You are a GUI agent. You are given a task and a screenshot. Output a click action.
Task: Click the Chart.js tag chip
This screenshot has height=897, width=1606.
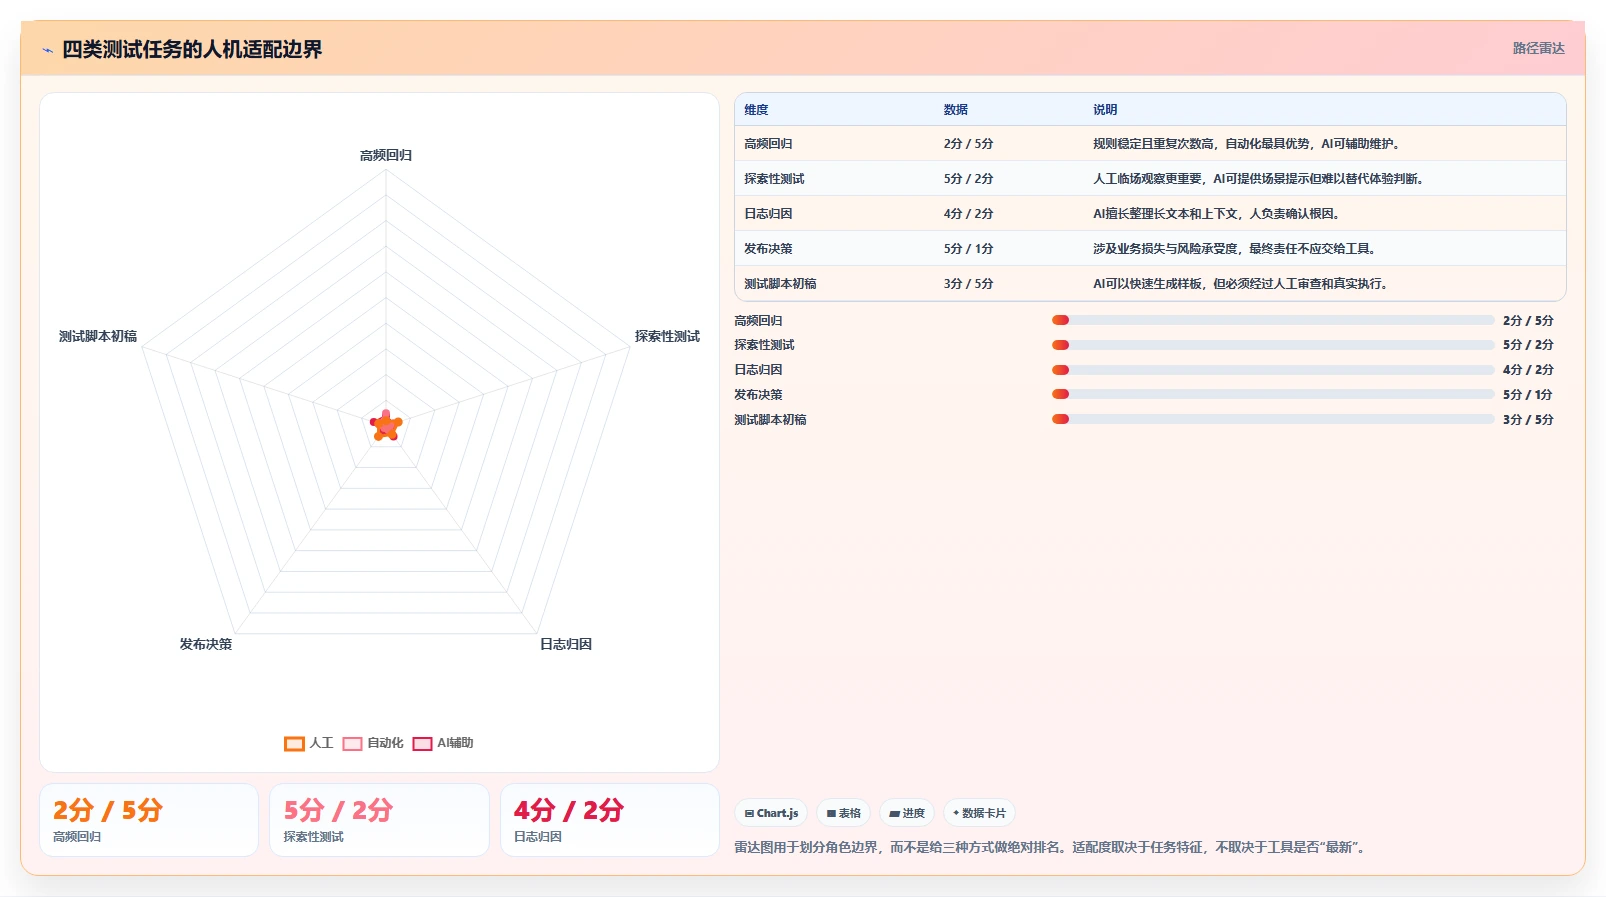click(x=771, y=813)
